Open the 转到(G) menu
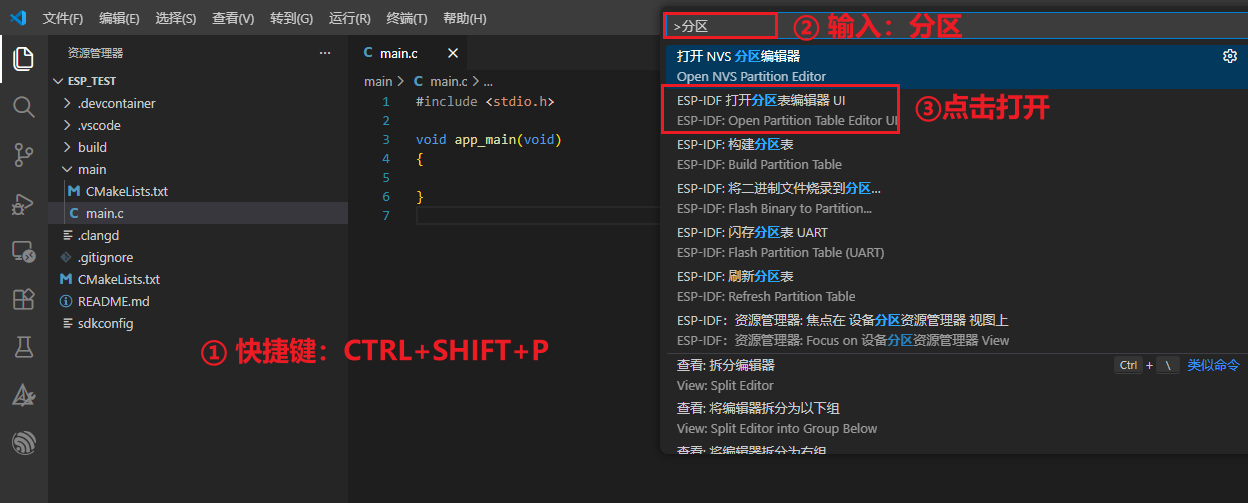The height and width of the screenshot is (503, 1248). point(291,19)
